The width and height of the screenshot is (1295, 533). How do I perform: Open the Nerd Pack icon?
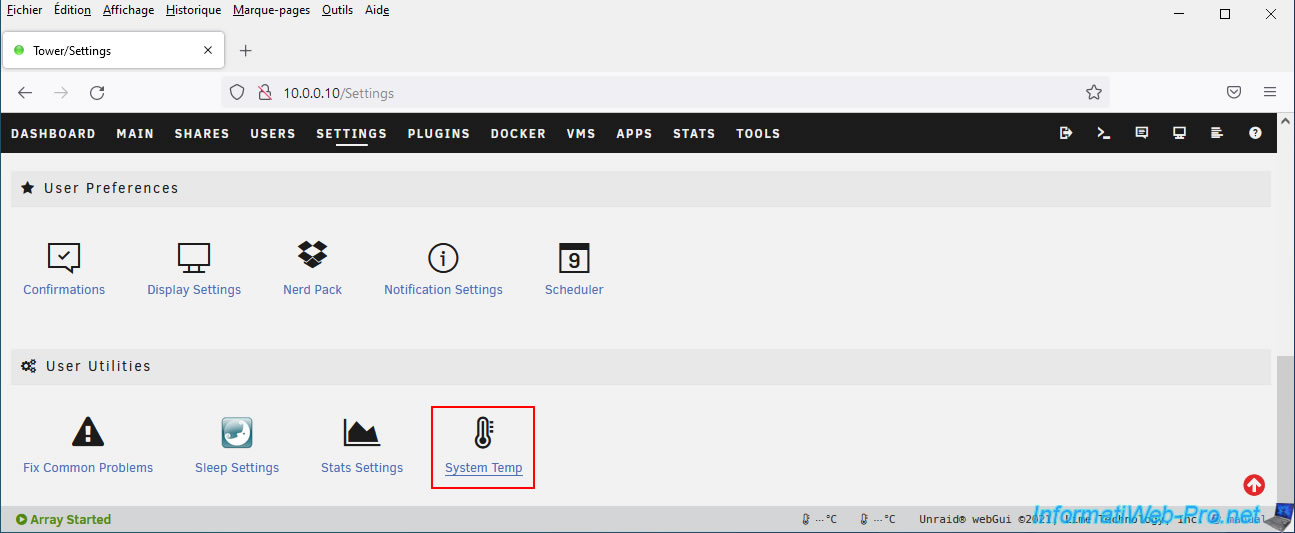[312, 256]
